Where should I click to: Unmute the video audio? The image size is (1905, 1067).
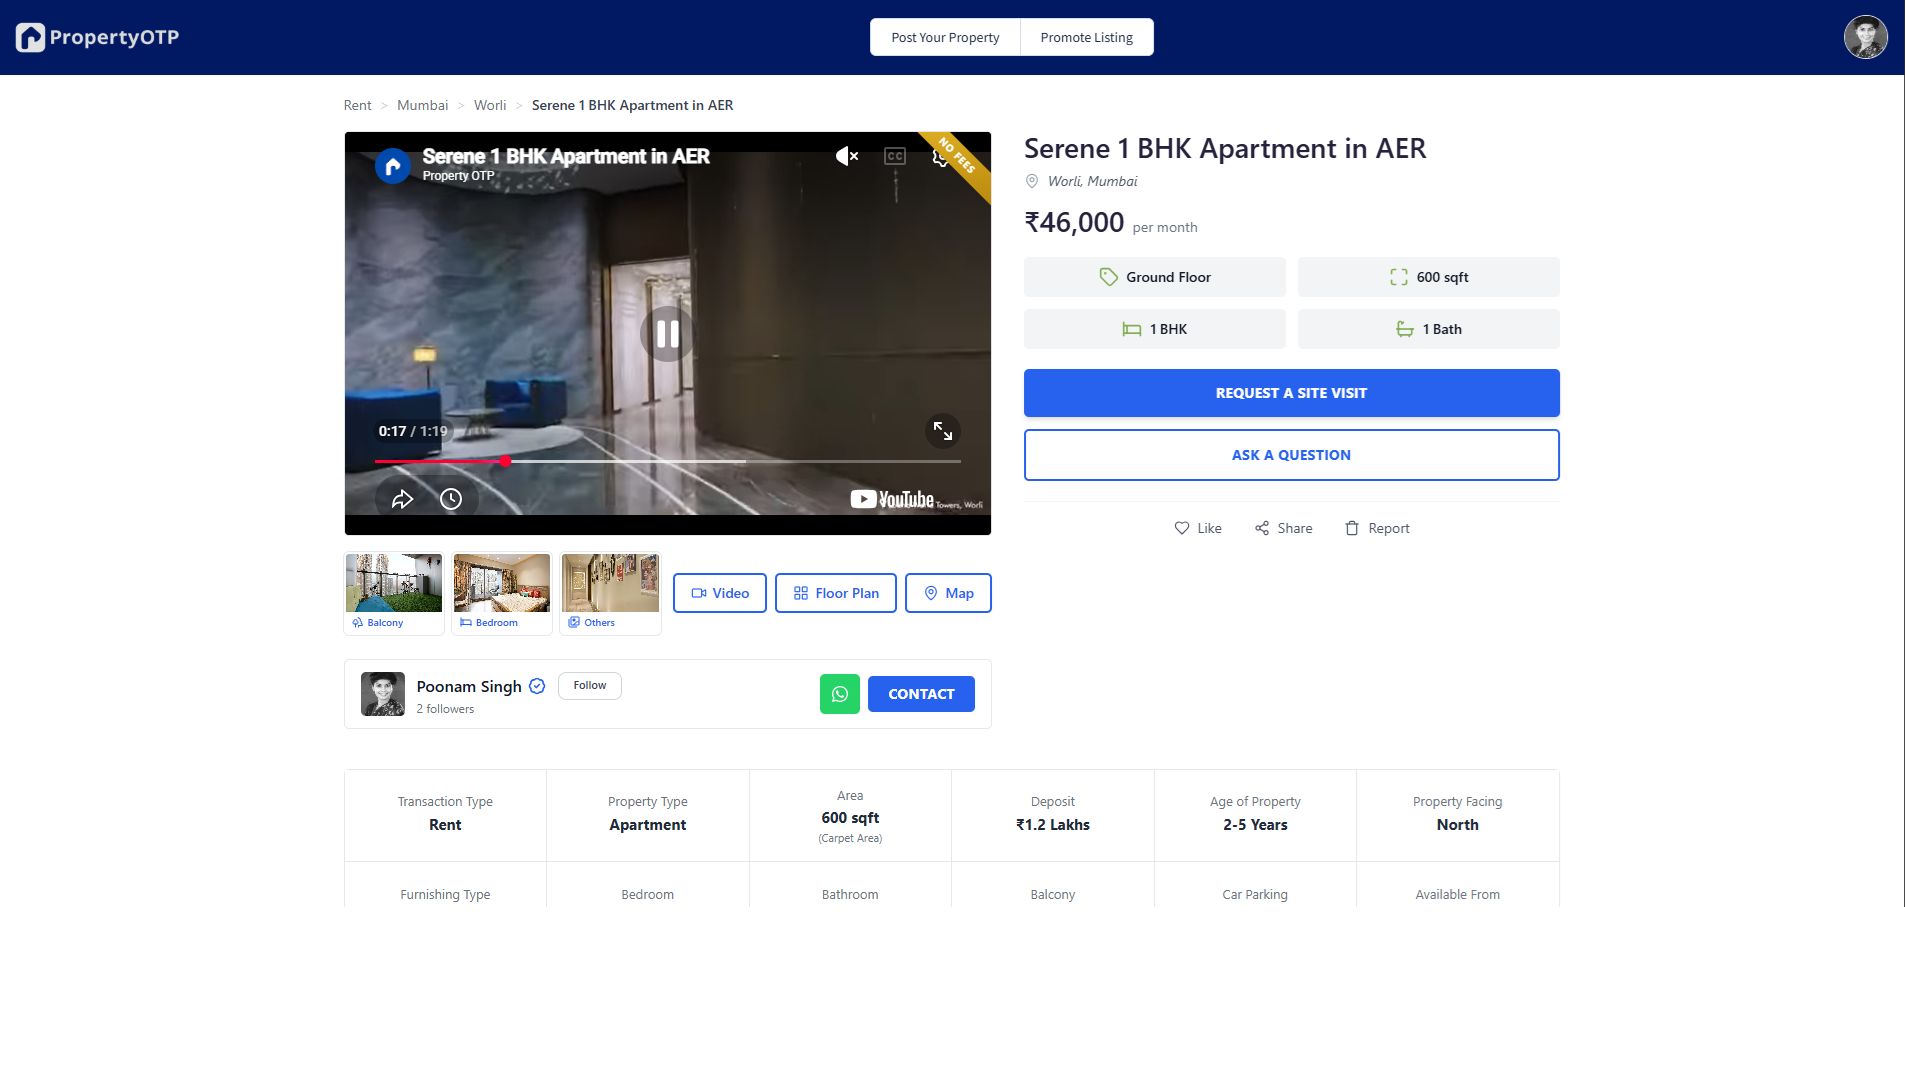coord(847,156)
